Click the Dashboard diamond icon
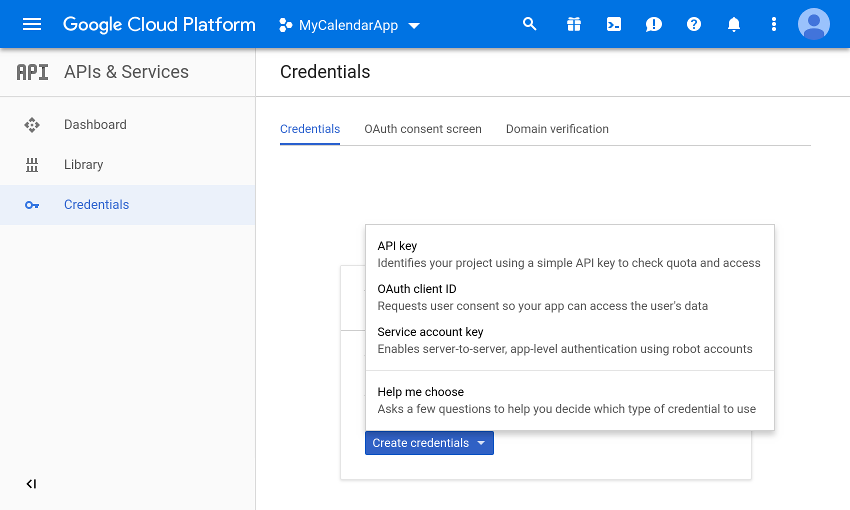850x510 pixels. tap(32, 125)
